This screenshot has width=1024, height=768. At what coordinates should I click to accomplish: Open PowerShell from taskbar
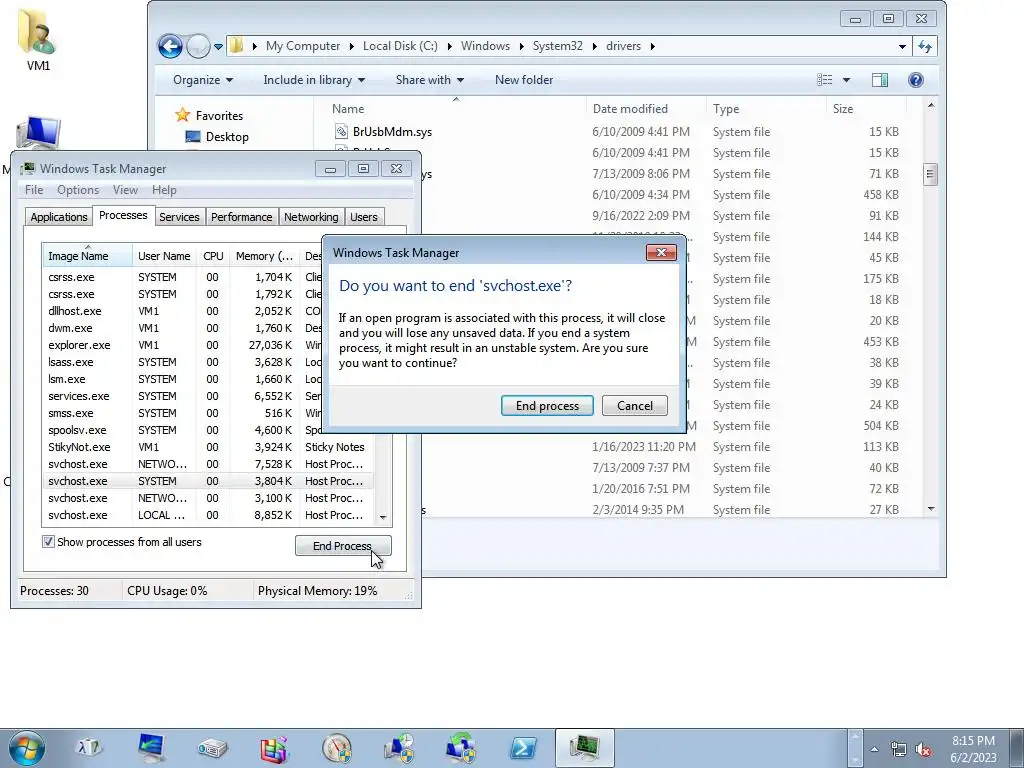pyautogui.click(x=523, y=748)
